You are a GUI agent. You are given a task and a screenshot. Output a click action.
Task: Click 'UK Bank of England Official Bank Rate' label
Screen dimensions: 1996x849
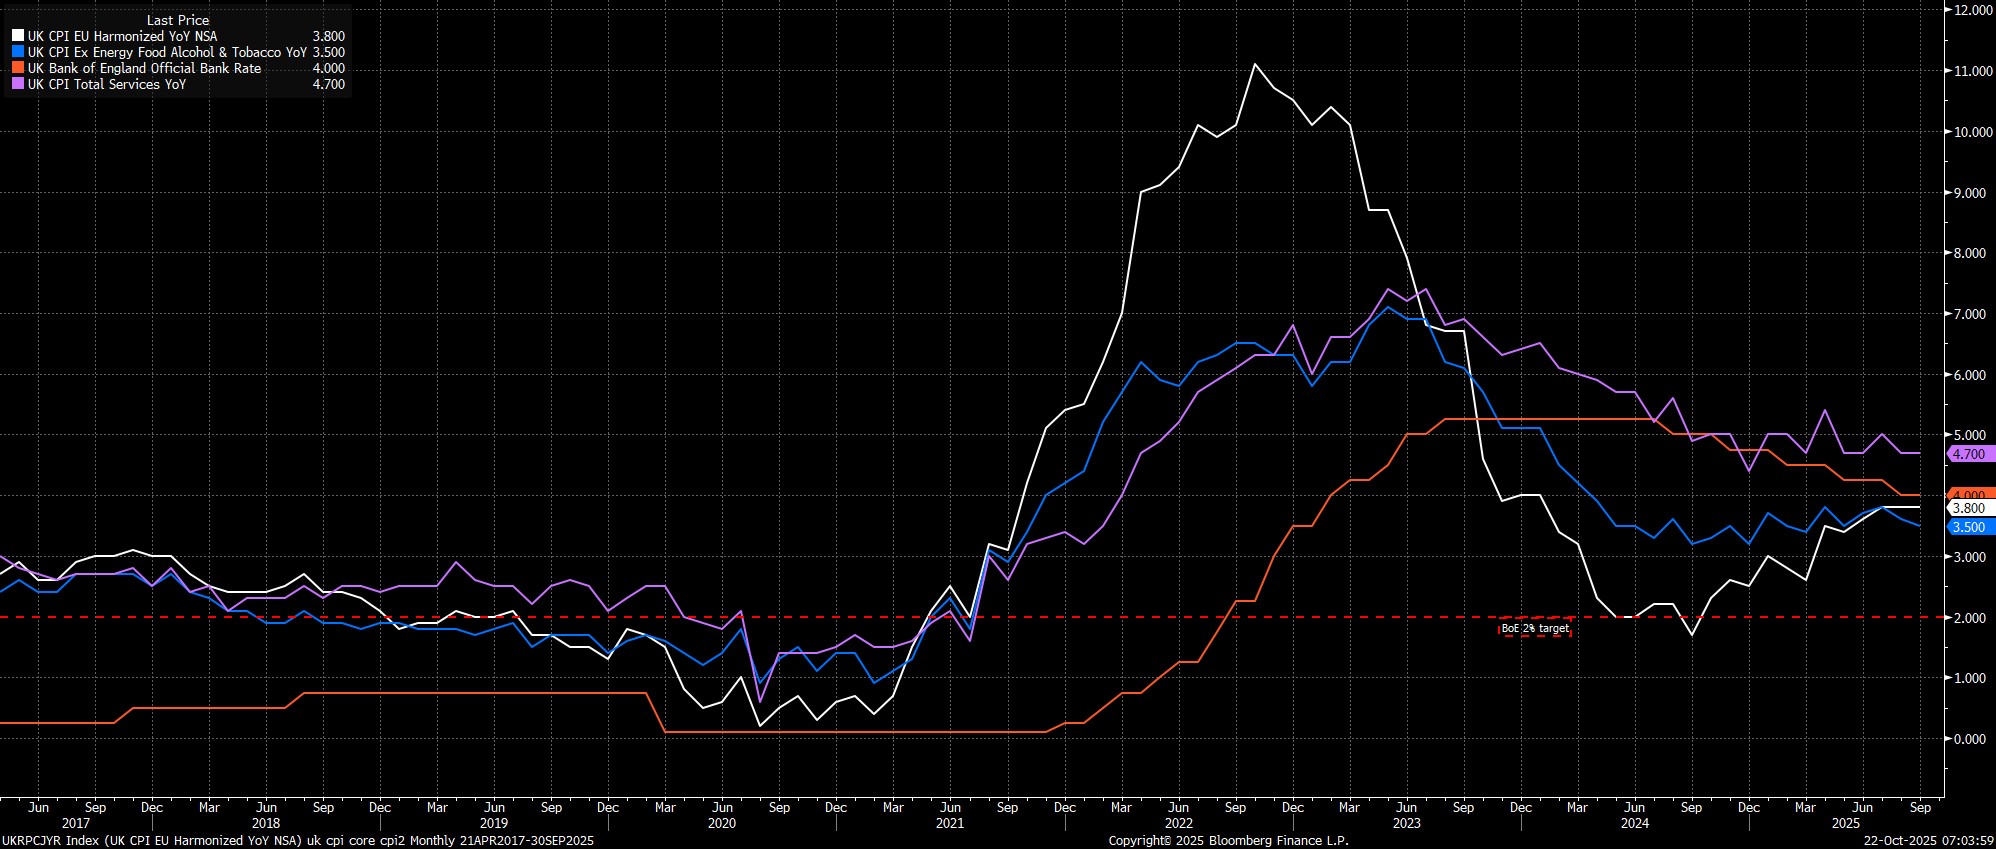tap(144, 68)
